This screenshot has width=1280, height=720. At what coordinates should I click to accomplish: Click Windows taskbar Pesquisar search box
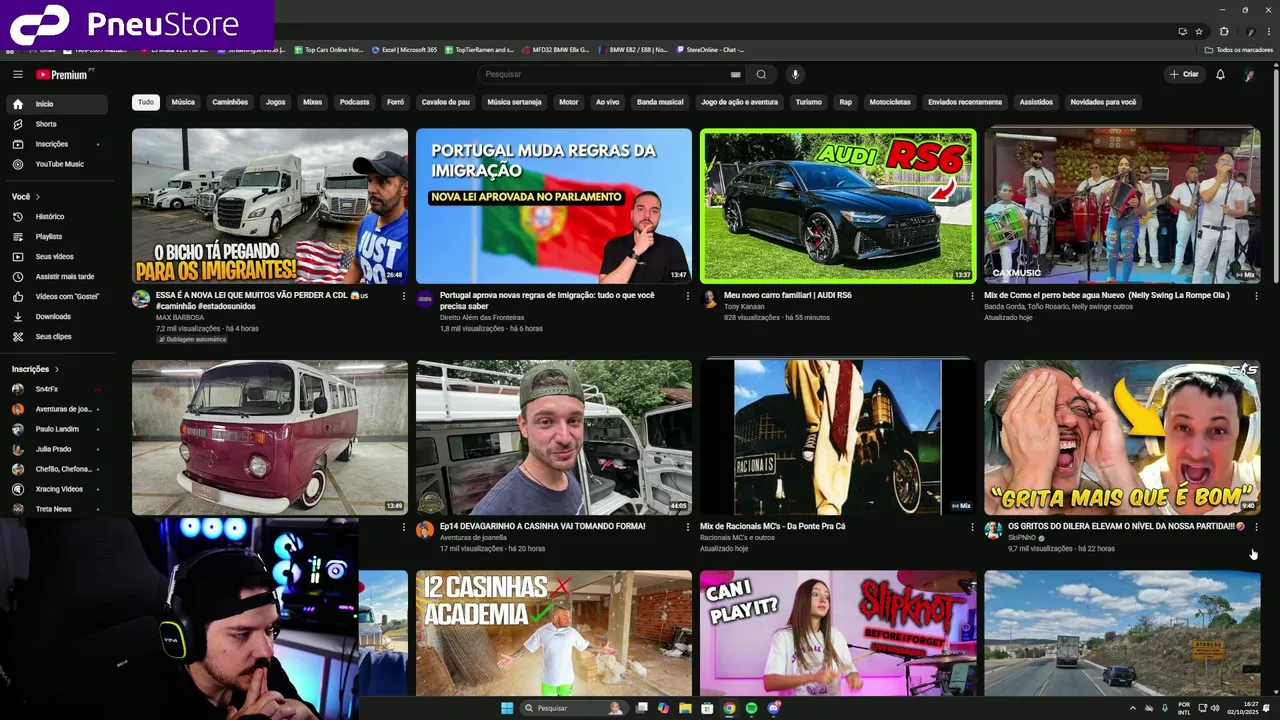point(574,708)
